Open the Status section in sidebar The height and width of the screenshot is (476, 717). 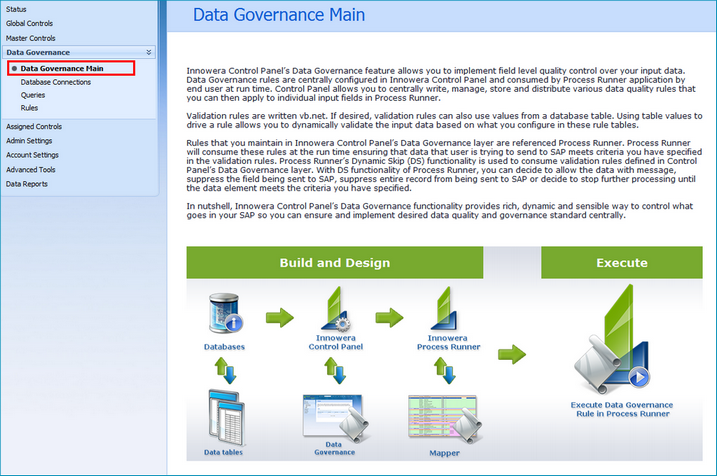point(16,9)
